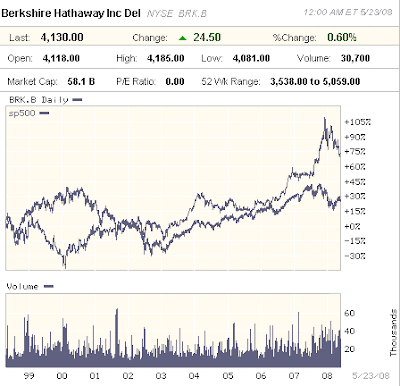
Task: Click the 99 year marker
Action: pyautogui.click(x=29, y=376)
